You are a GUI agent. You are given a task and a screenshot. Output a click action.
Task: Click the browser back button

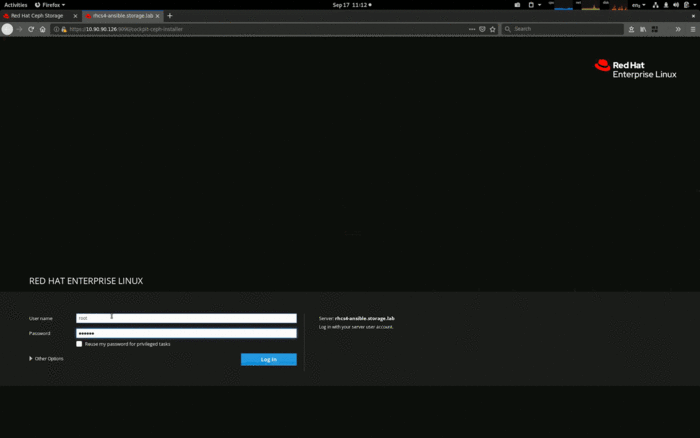(x=8, y=29)
